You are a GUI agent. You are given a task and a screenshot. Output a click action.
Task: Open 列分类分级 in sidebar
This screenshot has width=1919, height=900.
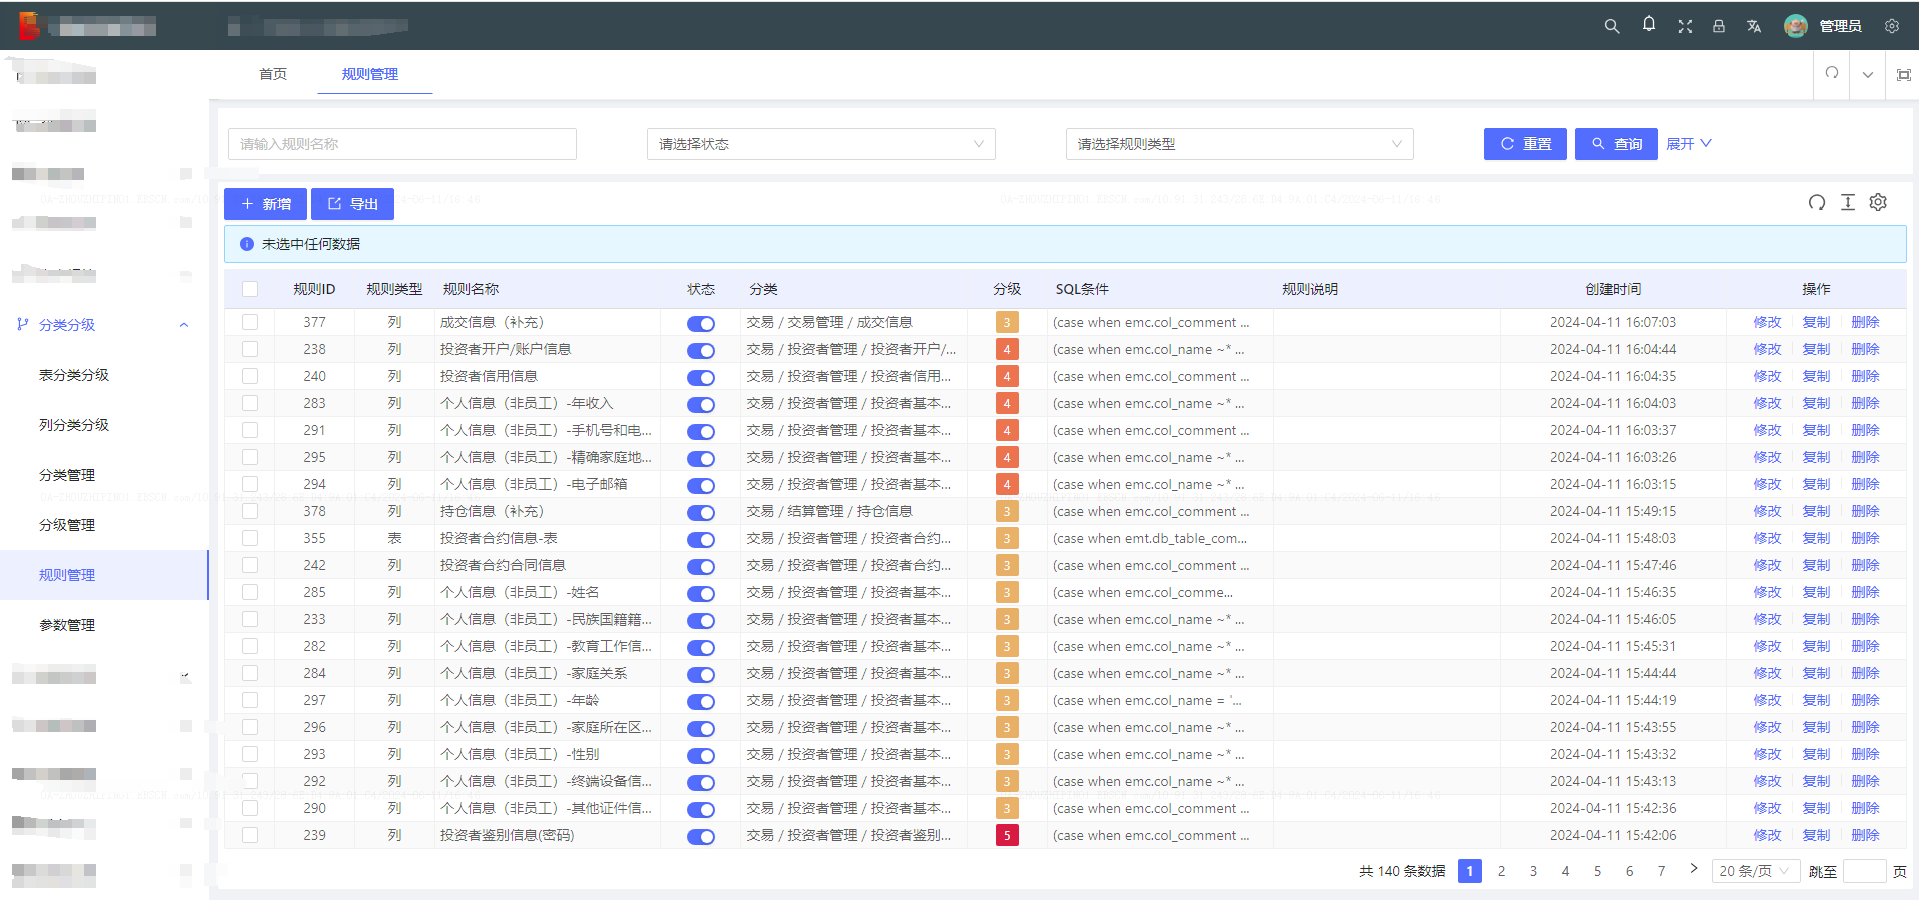tap(74, 425)
